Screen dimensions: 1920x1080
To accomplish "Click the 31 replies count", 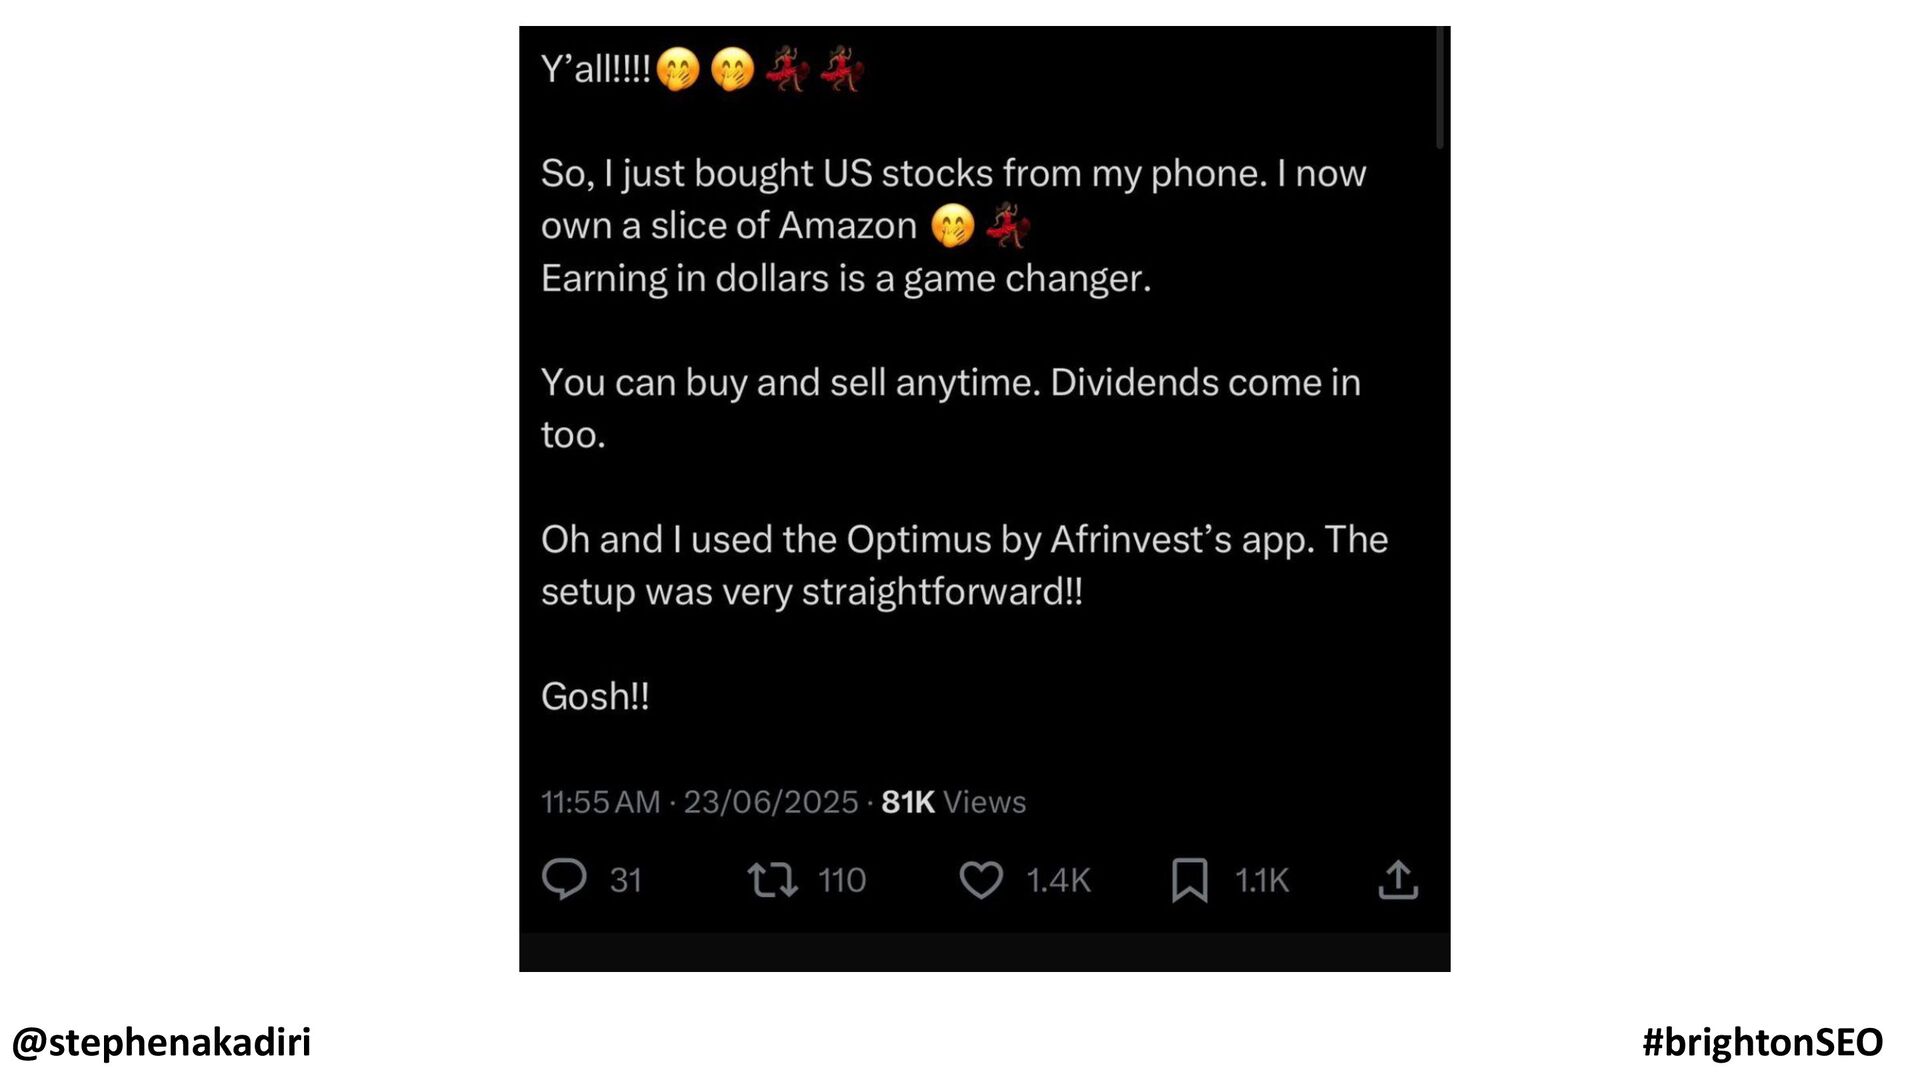I will pyautogui.click(x=626, y=880).
